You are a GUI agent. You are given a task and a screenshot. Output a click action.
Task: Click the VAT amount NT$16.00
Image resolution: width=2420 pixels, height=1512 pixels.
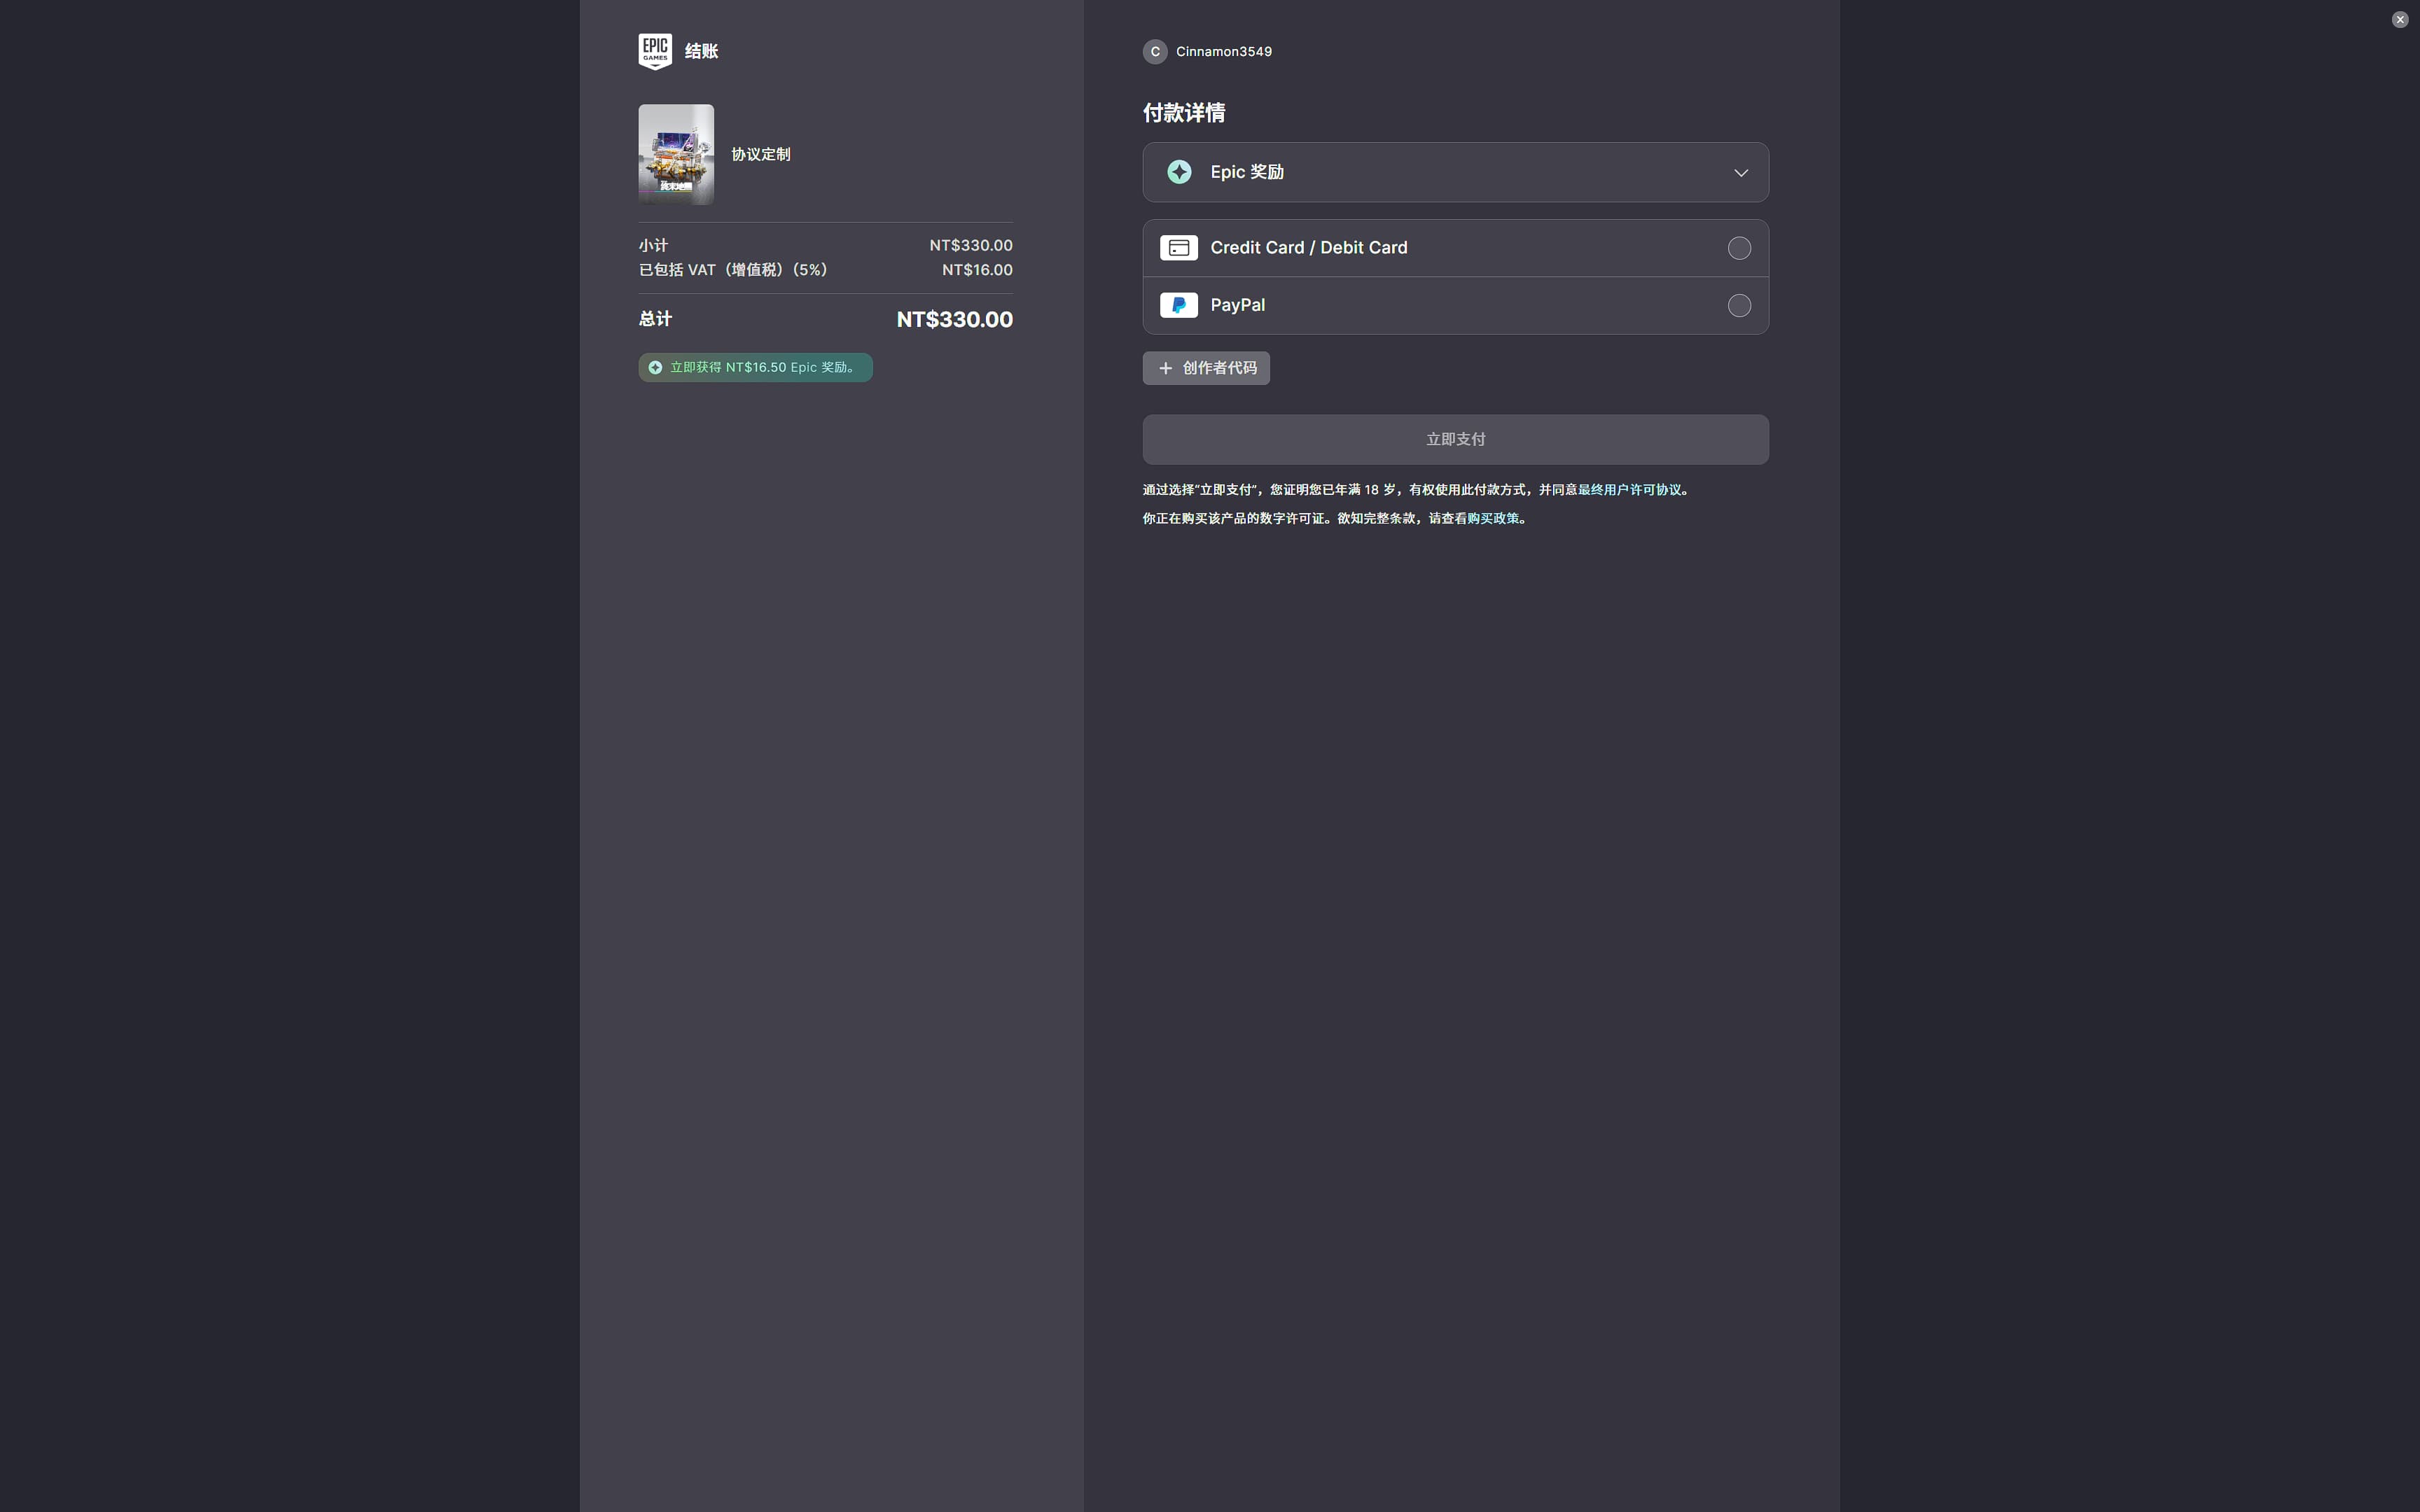click(x=977, y=270)
